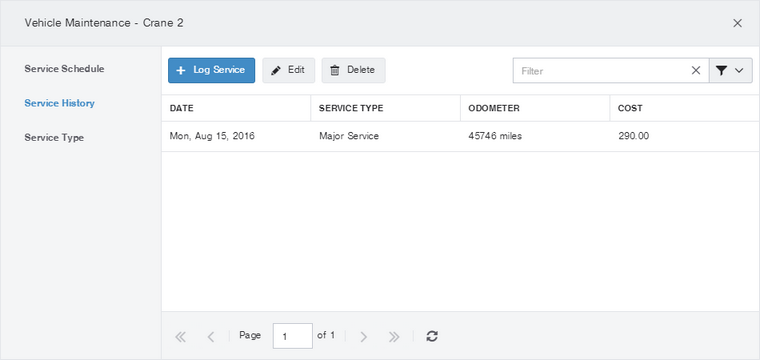The image size is (760, 360).
Task: Refresh the service history grid
Action: click(x=432, y=336)
